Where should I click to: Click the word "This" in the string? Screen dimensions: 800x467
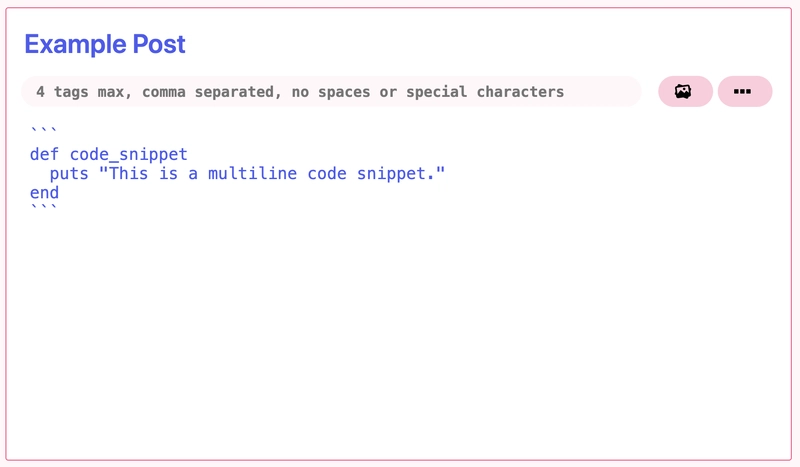pyautogui.click(x=129, y=174)
